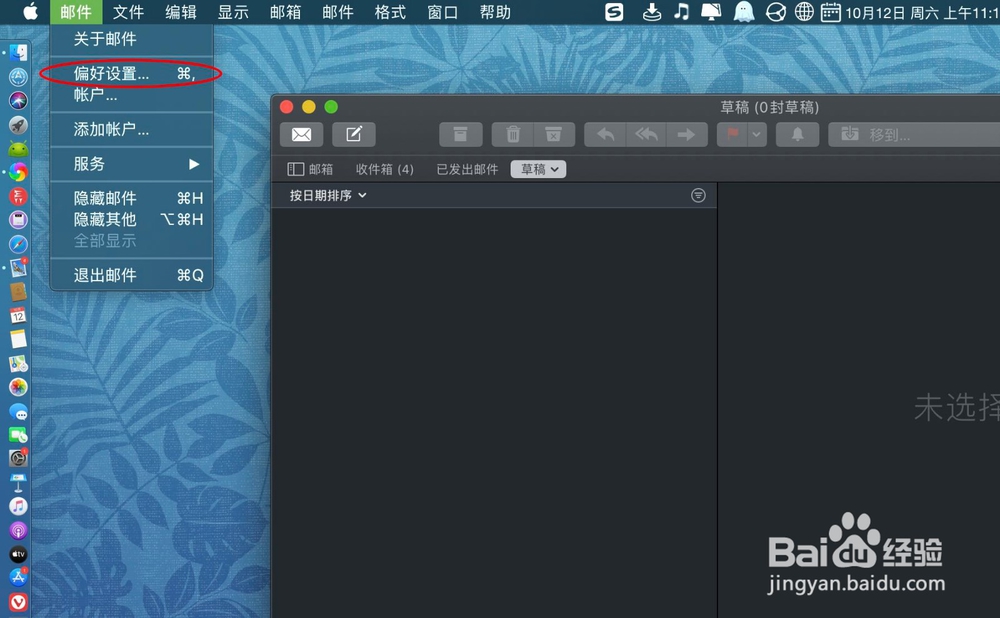Image resolution: width=1000 pixels, height=618 pixels.
Task: Click the Reply arrow icon
Action: (604, 134)
